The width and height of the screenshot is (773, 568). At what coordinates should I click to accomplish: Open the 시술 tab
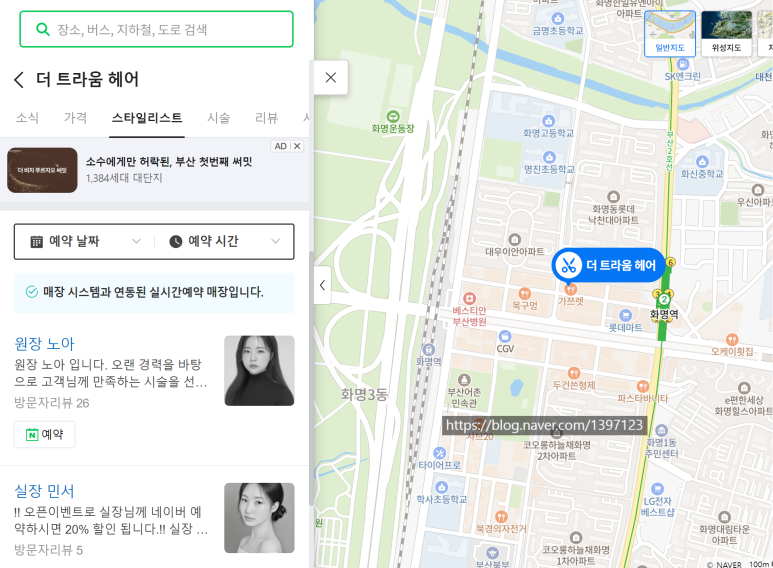click(x=218, y=118)
